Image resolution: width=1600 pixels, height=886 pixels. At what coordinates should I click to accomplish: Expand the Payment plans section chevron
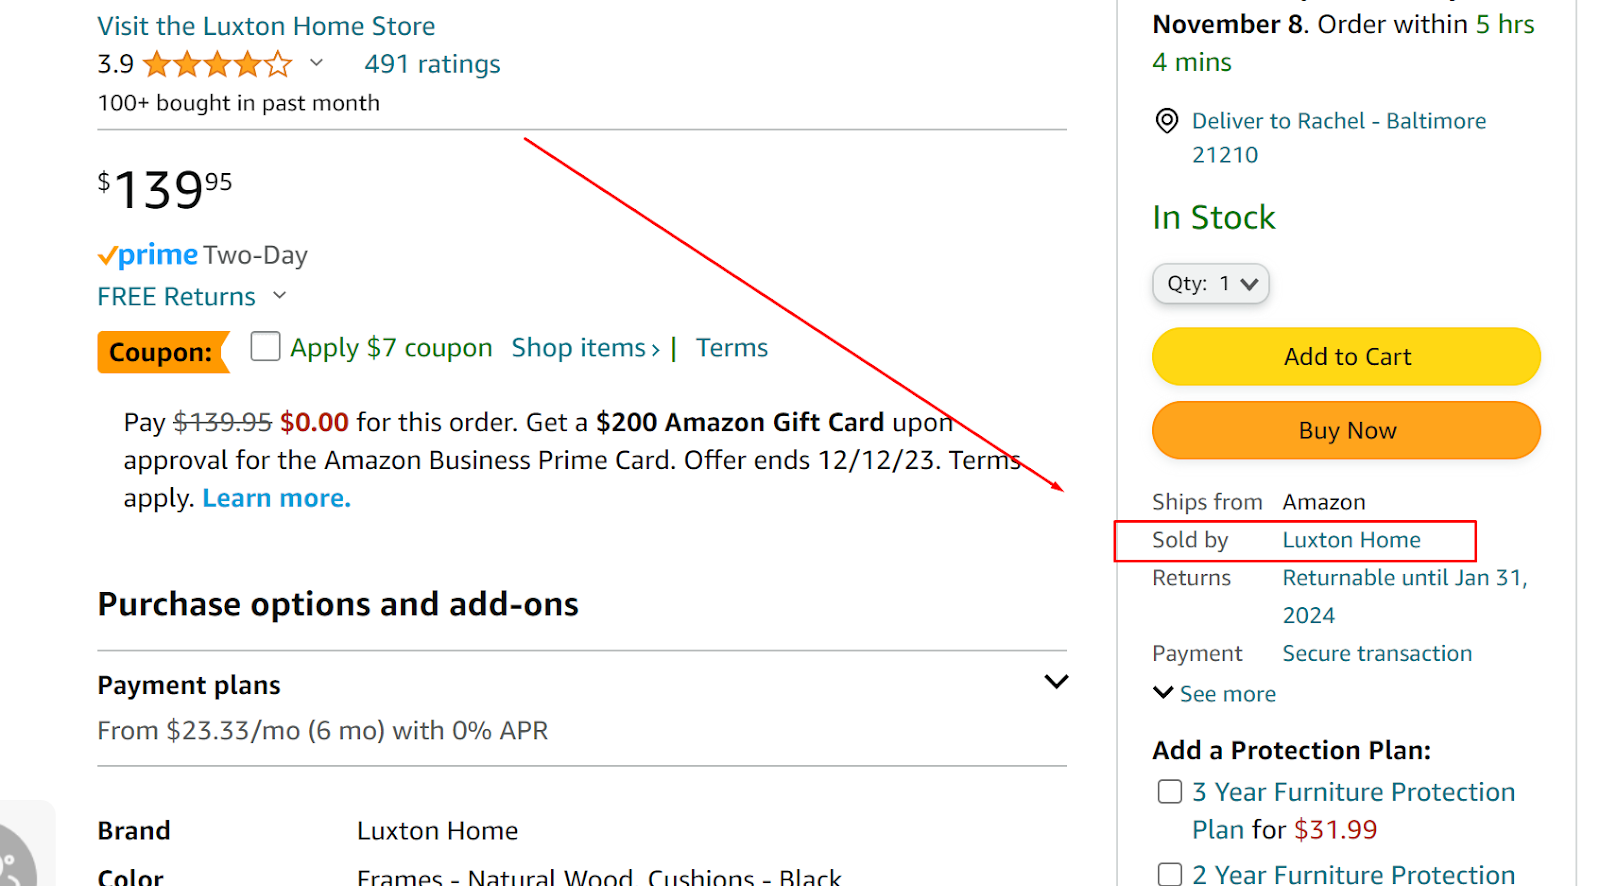pyautogui.click(x=1056, y=682)
